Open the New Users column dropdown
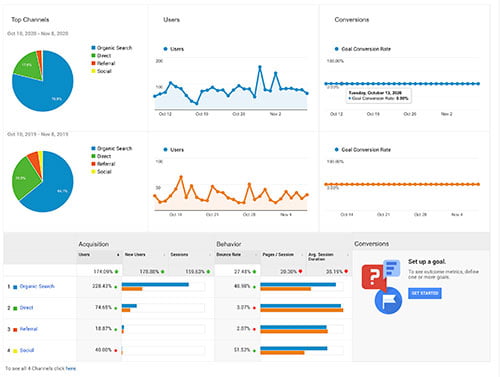Screen dimensions: 500x377 [164, 255]
